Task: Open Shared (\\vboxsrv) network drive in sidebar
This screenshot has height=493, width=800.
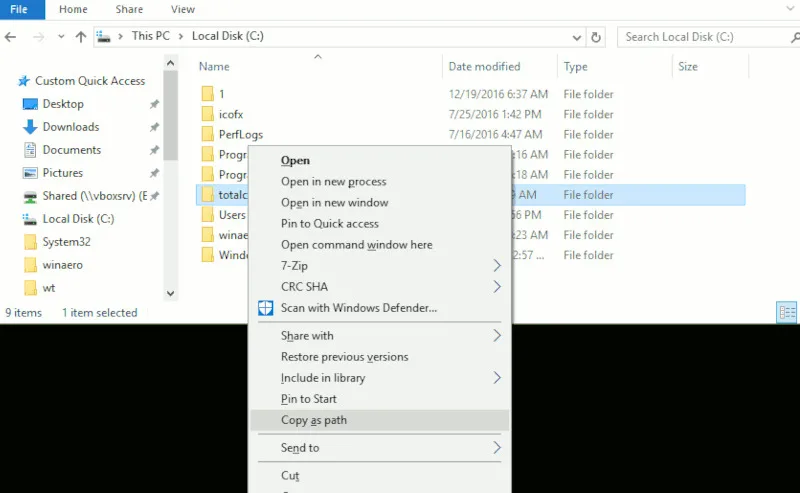Action: click(x=95, y=195)
